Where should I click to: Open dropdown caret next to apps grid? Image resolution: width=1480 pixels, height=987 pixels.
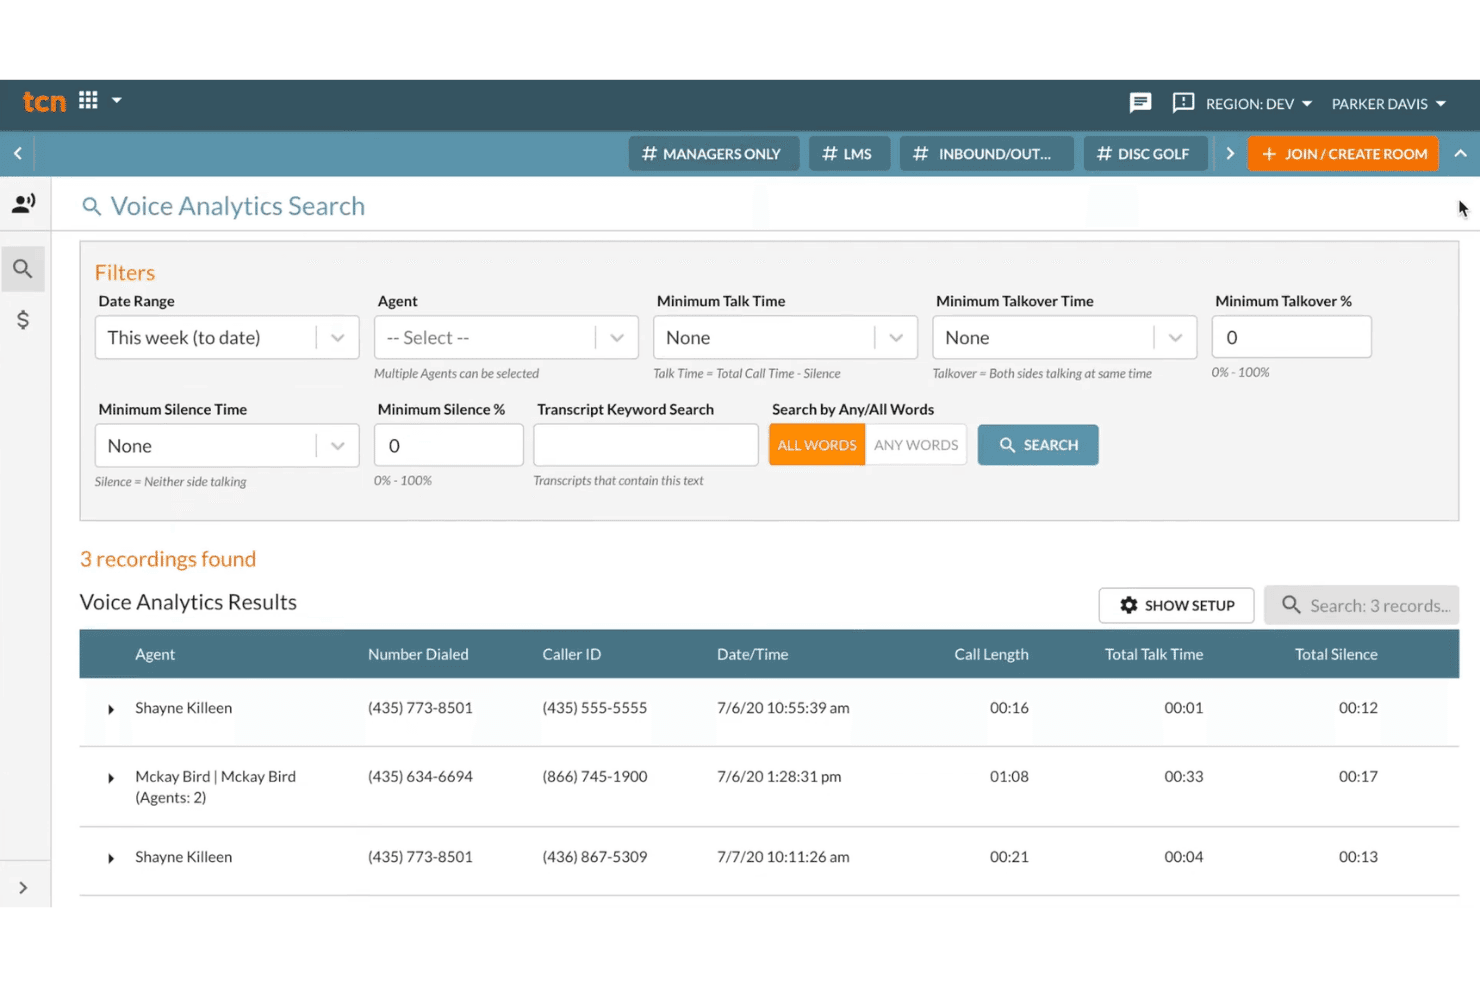117,100
